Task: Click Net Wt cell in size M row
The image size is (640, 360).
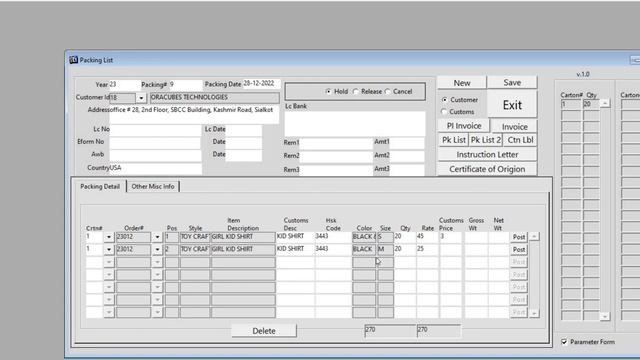Action: click(498, 249)
